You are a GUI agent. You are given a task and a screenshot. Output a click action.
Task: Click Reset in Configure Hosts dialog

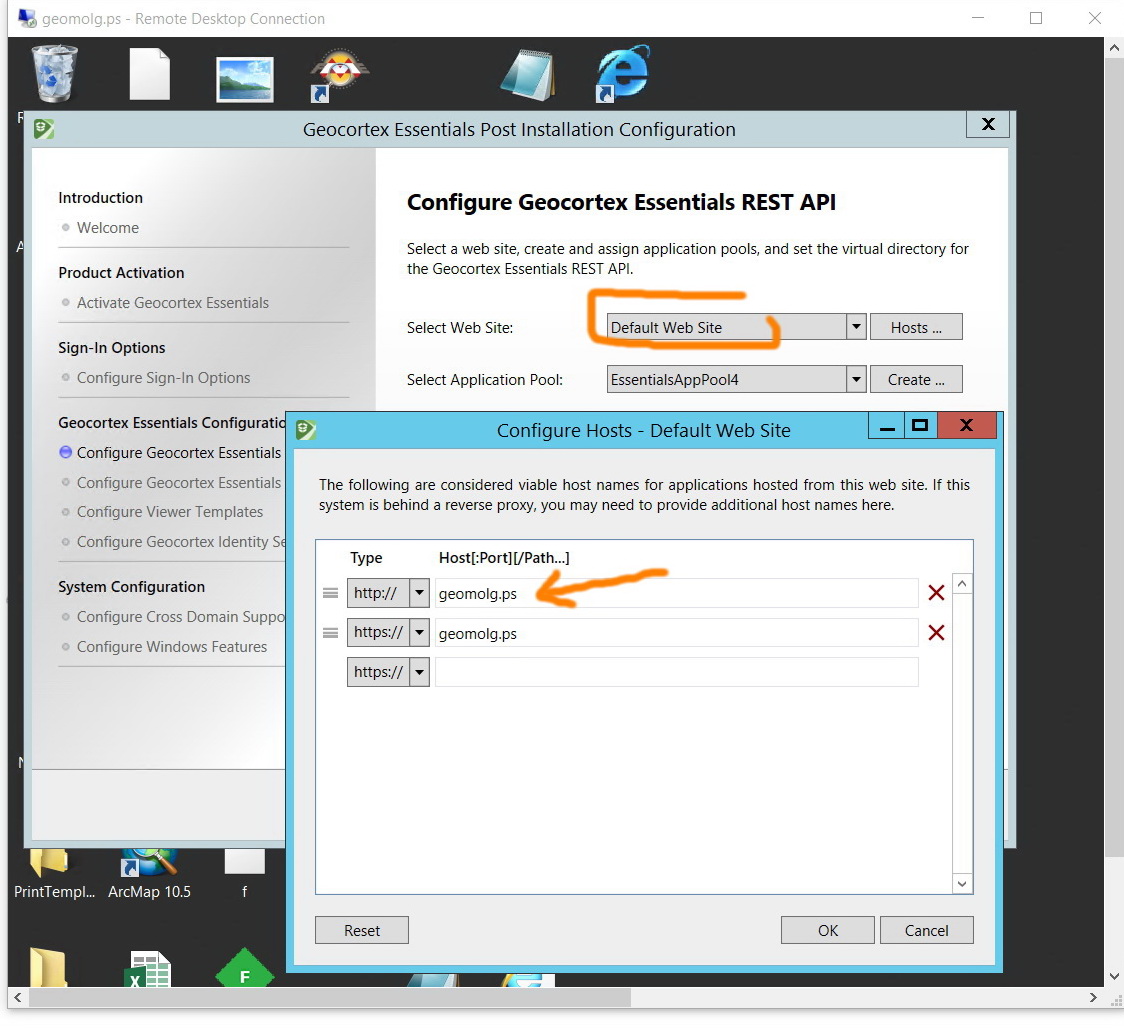(361, 930)
